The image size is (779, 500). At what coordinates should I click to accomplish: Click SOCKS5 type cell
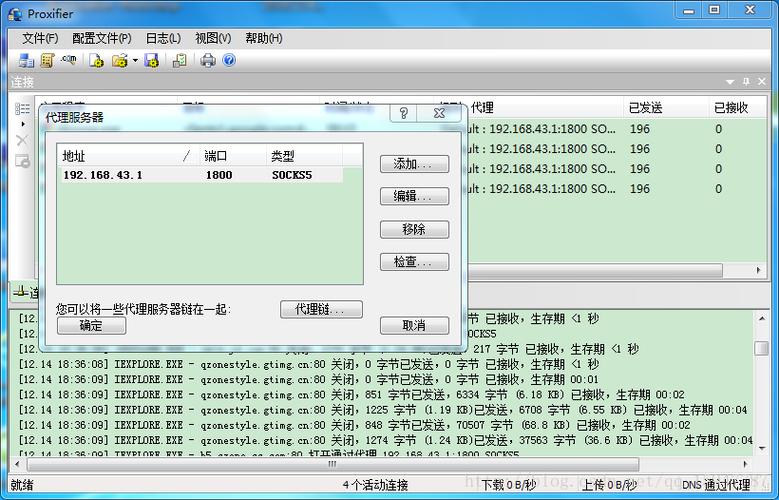(x=292, y=175)
